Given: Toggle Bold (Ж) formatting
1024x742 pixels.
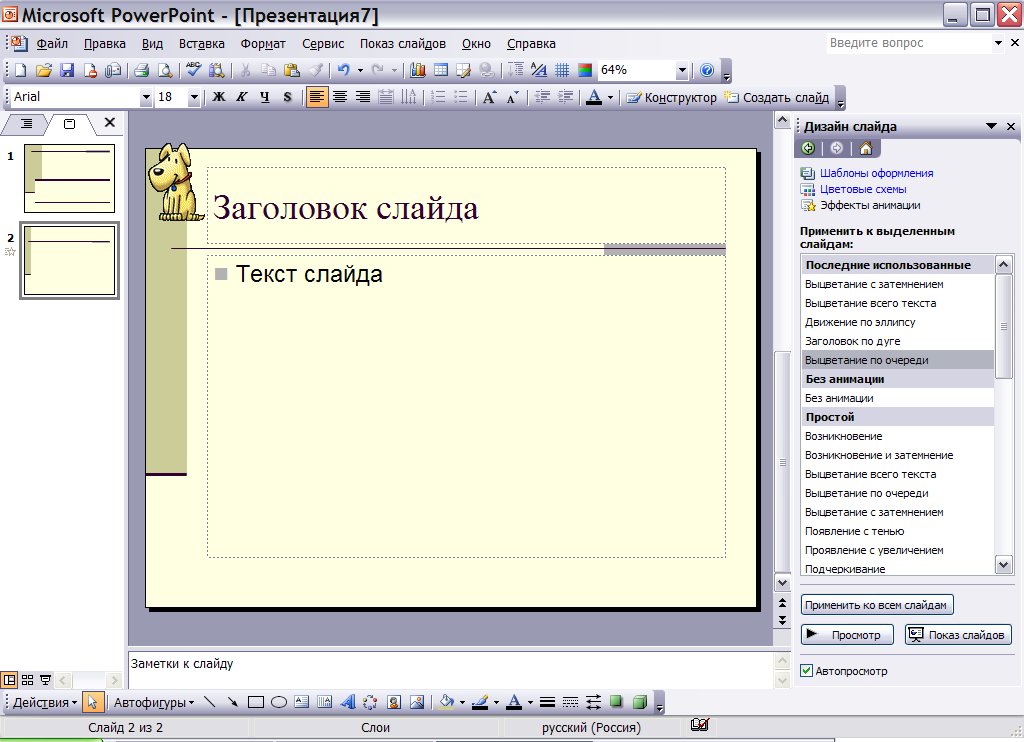Looking at the screenshot, I should click(219, 97).
